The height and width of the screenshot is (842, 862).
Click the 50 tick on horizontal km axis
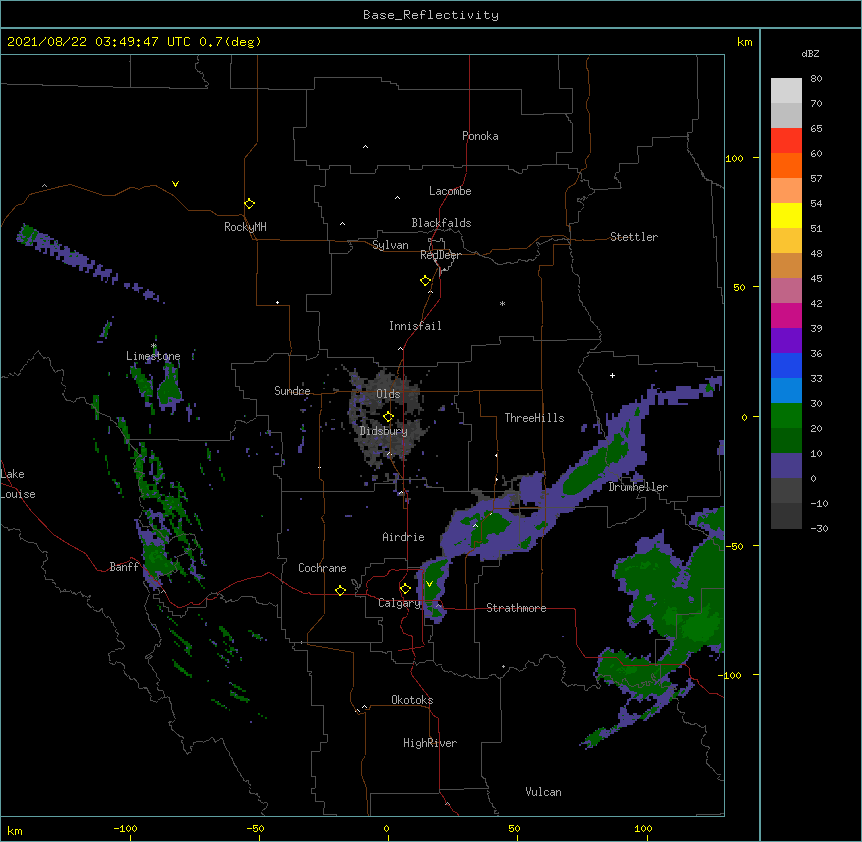coord(514,828)
